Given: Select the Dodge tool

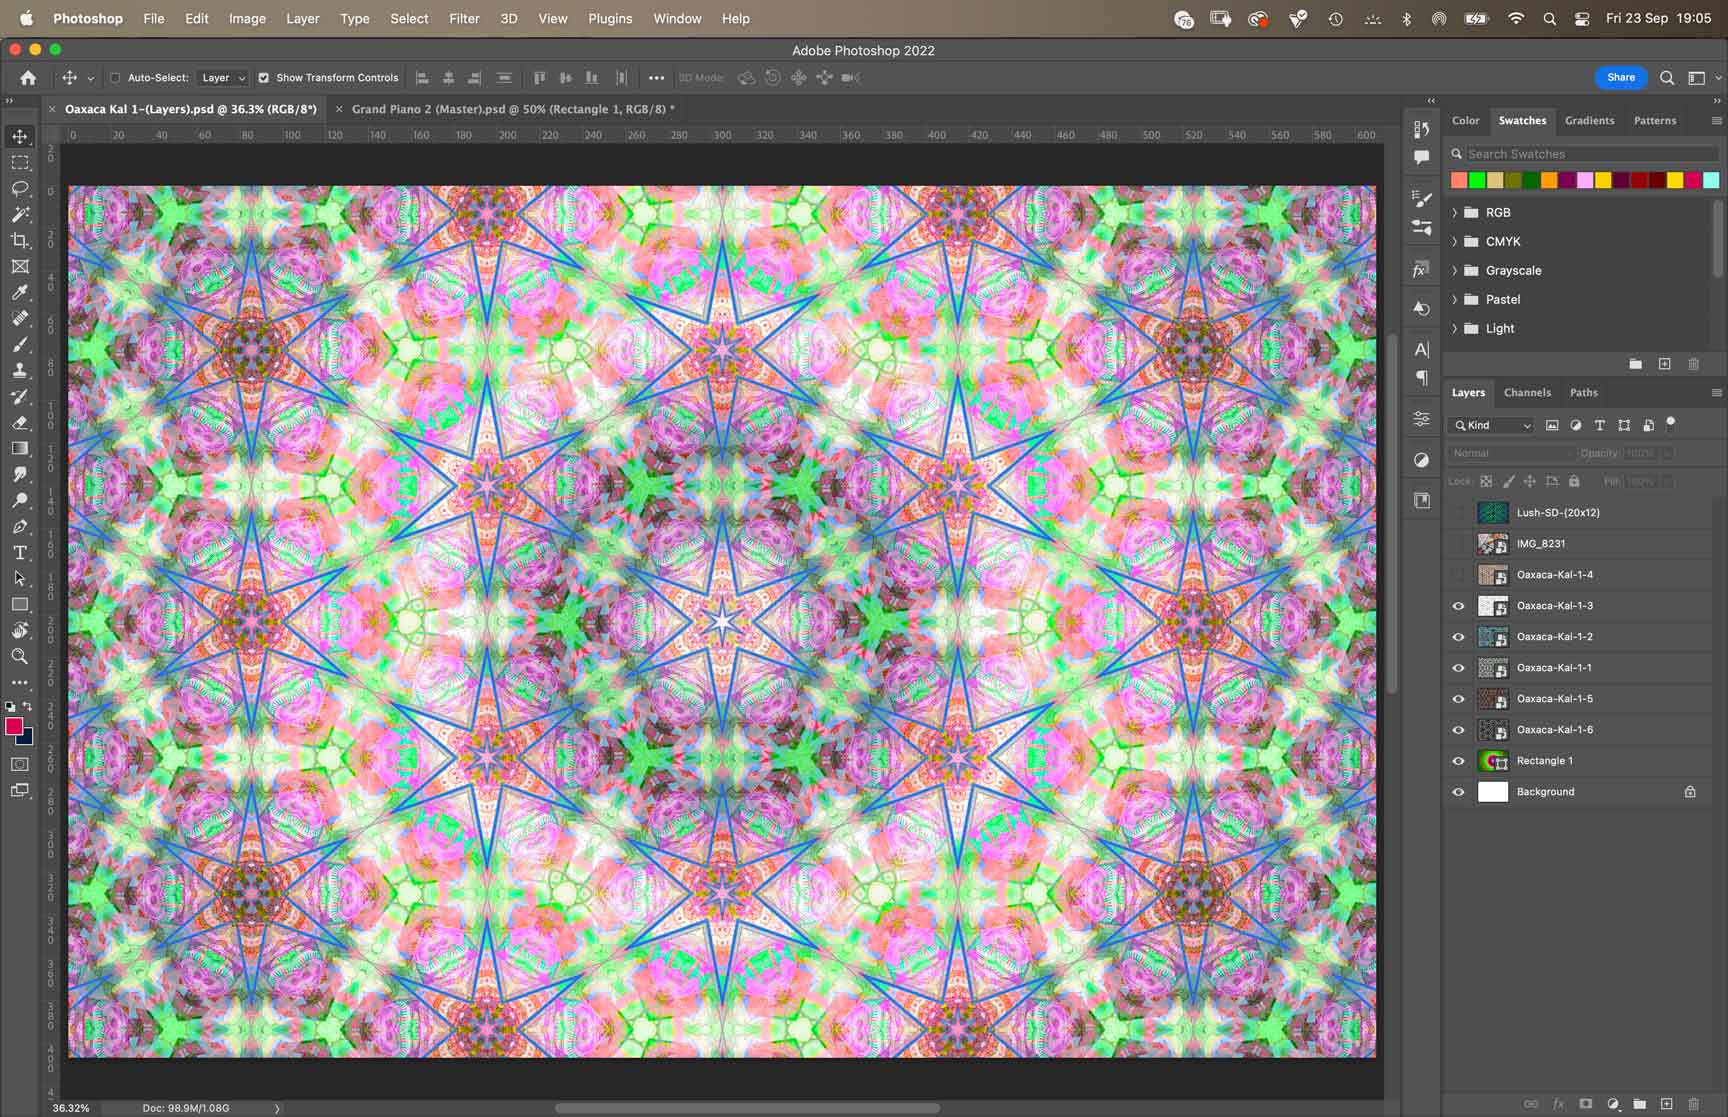Looking at the screenshot, I should [x=20, y=500].
